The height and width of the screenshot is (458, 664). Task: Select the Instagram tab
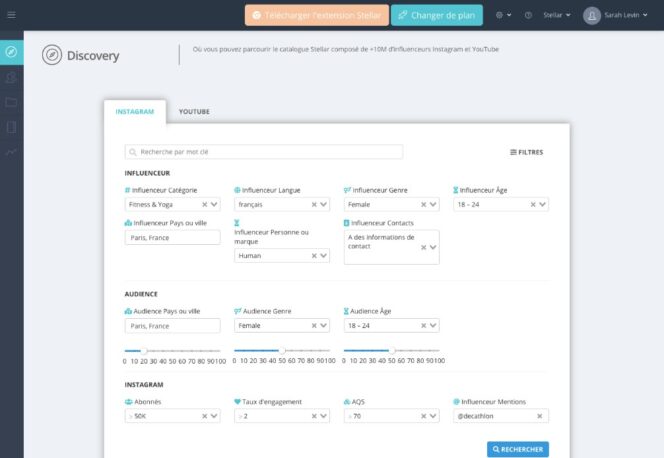click(x=135, y=112)
